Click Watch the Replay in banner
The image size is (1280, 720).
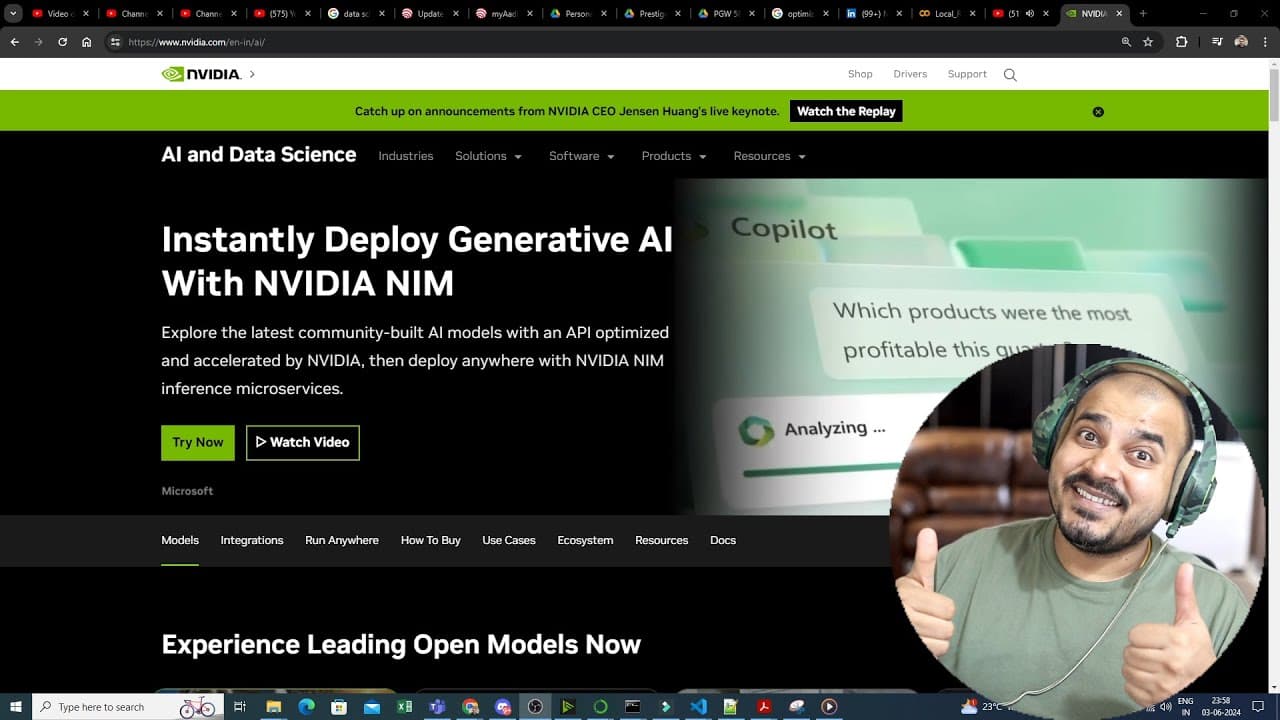coord(846,111)
